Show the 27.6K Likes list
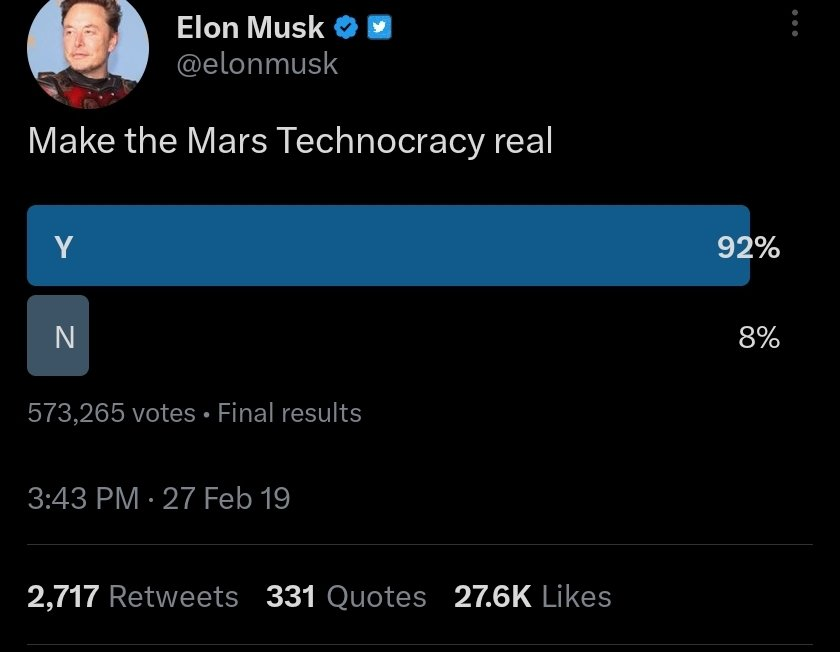This screenshot has height=652, width=840. click(532, 597)
